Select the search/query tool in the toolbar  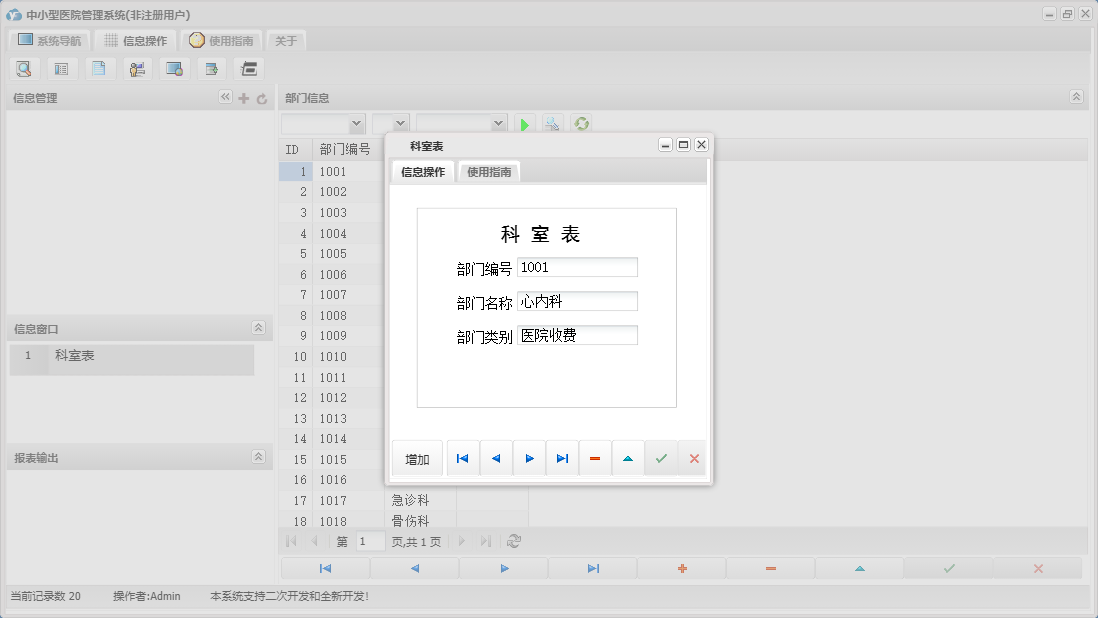click(24, 68)
